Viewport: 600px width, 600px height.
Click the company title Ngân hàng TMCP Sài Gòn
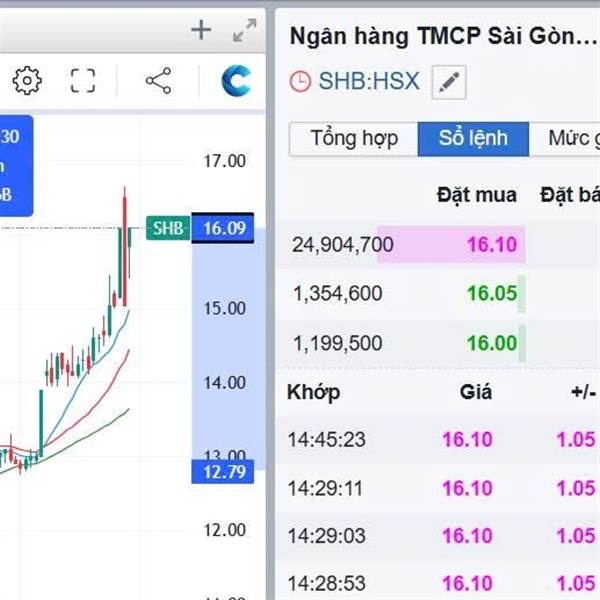444,36
